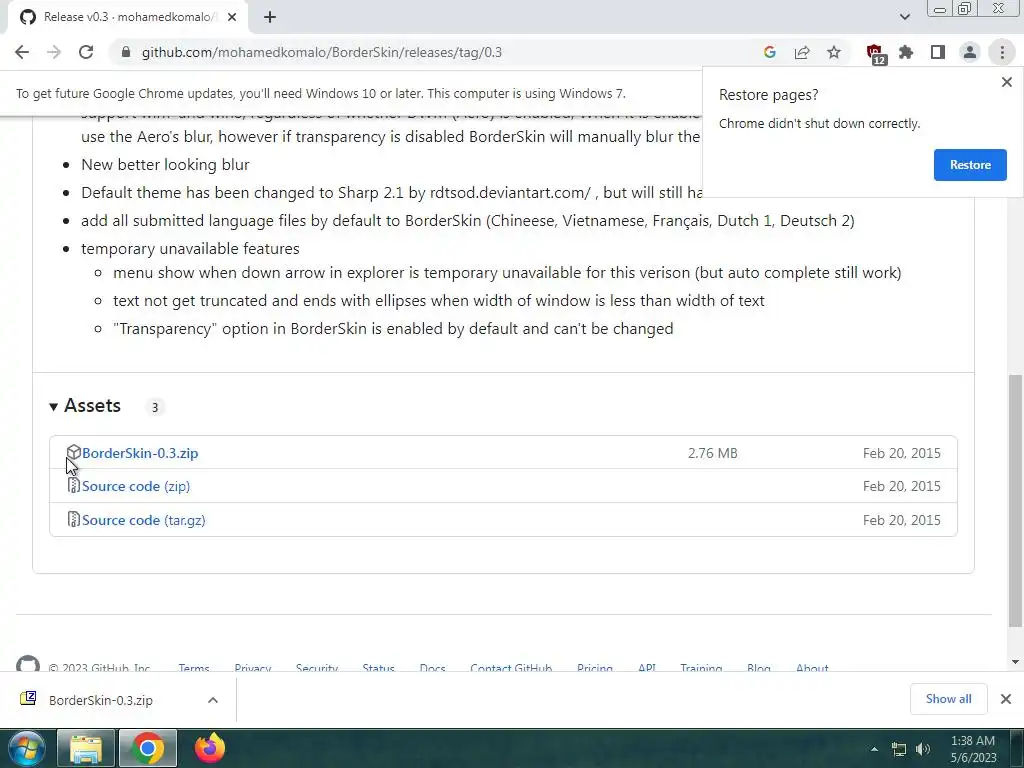Viewport: 1024px width, 768px height.
Task: Expand download item options chevron
Action: (x=213, y=700)
